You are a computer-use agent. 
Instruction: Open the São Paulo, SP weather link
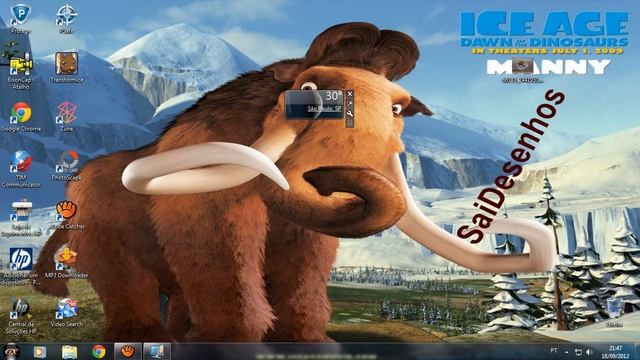[324, 109]
